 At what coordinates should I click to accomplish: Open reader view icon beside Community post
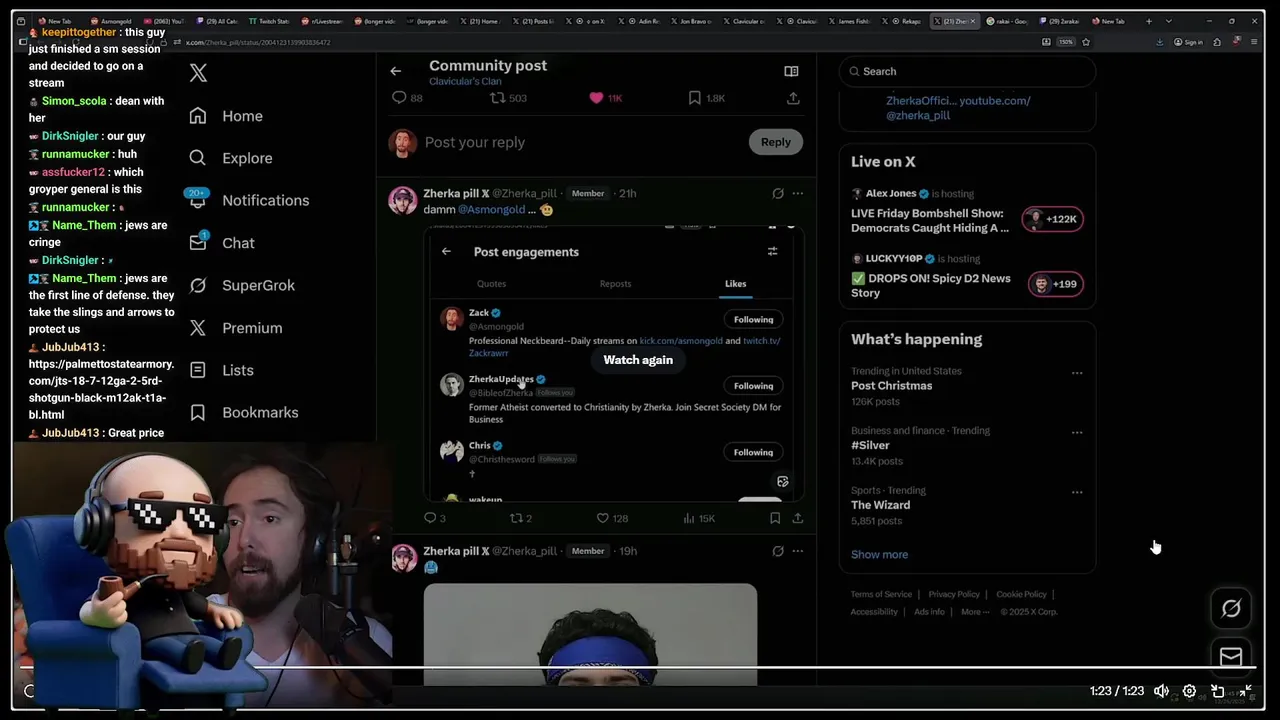(791, 71)
